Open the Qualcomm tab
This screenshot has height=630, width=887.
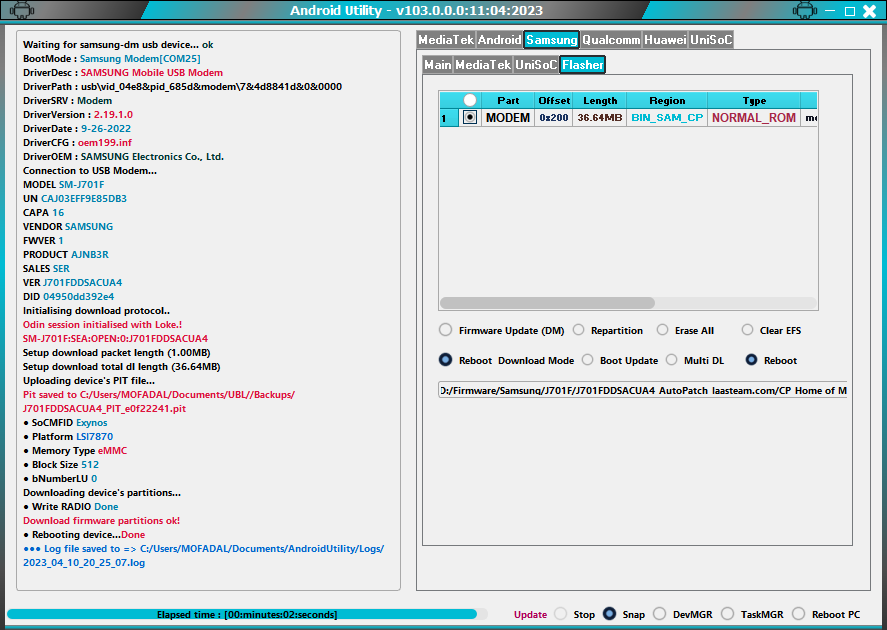[611, 40]
